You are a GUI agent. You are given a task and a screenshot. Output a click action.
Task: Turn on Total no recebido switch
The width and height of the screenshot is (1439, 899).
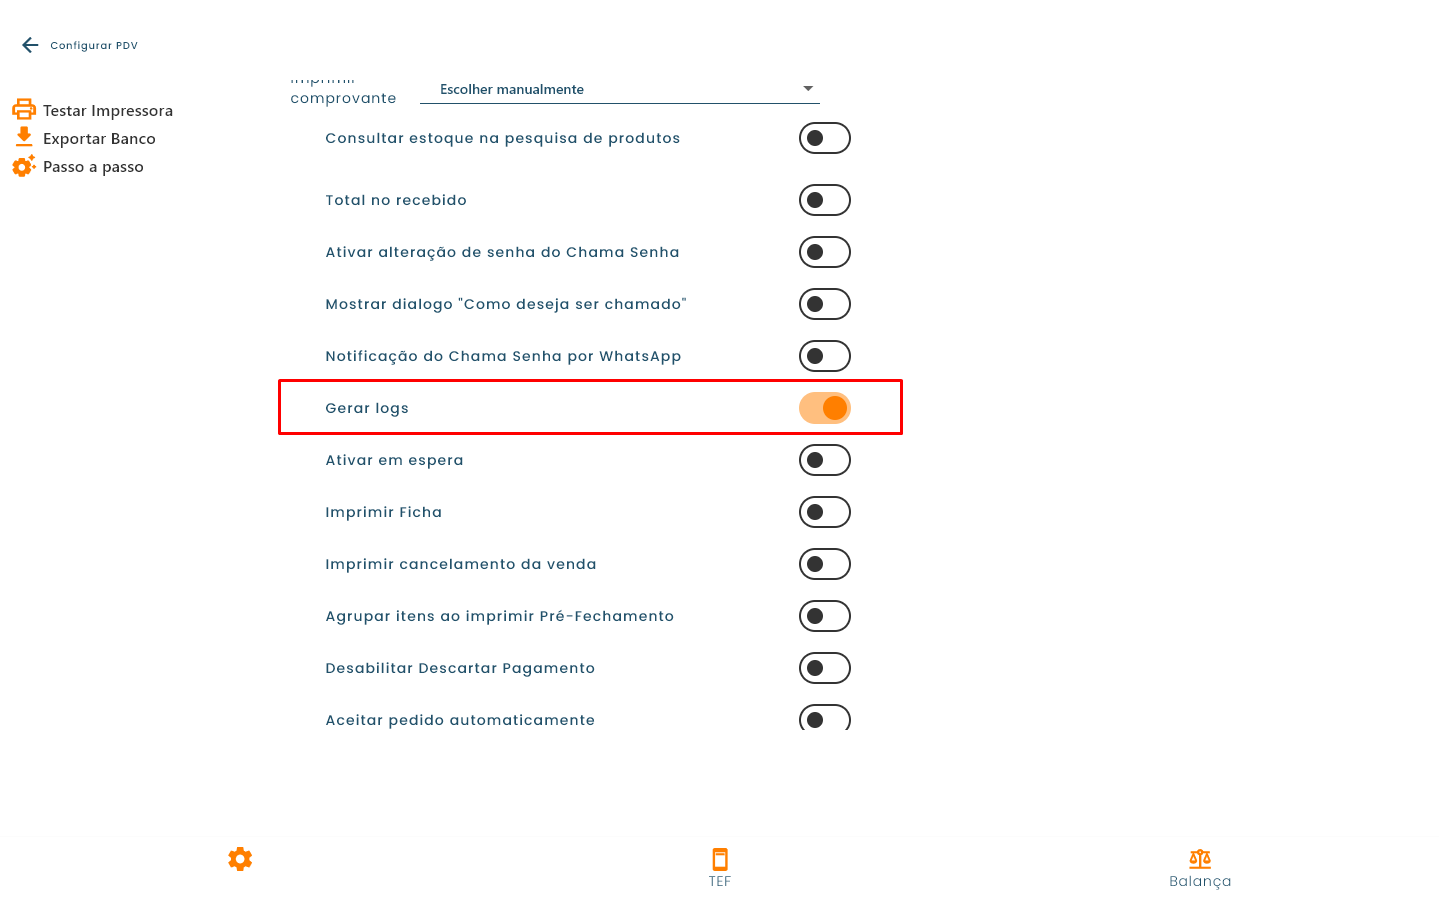(x=825, y=200)
